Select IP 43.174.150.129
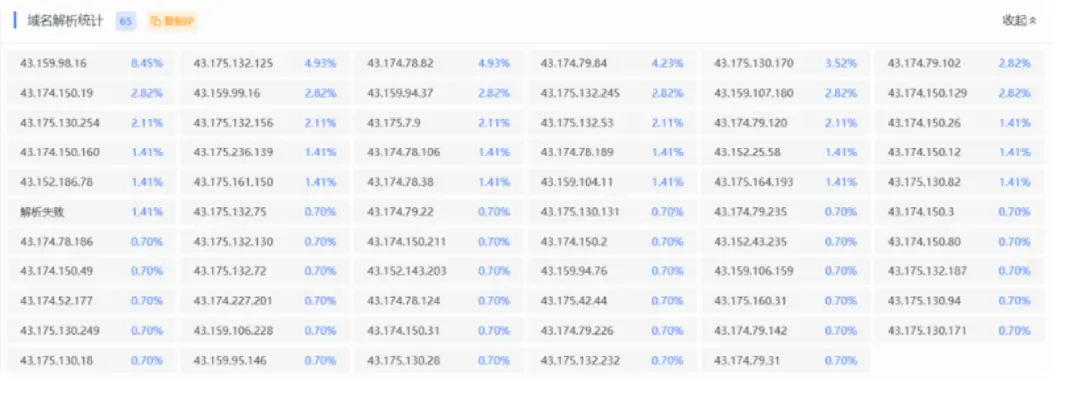This screenshot has width=1069, height=394. (927, 93)
